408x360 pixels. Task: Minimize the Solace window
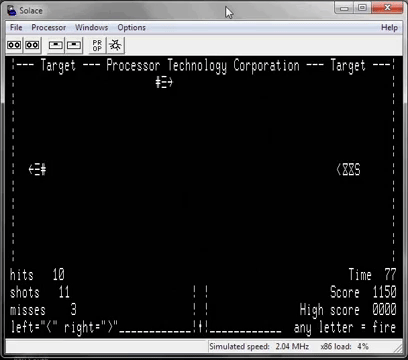coord(344,8)
